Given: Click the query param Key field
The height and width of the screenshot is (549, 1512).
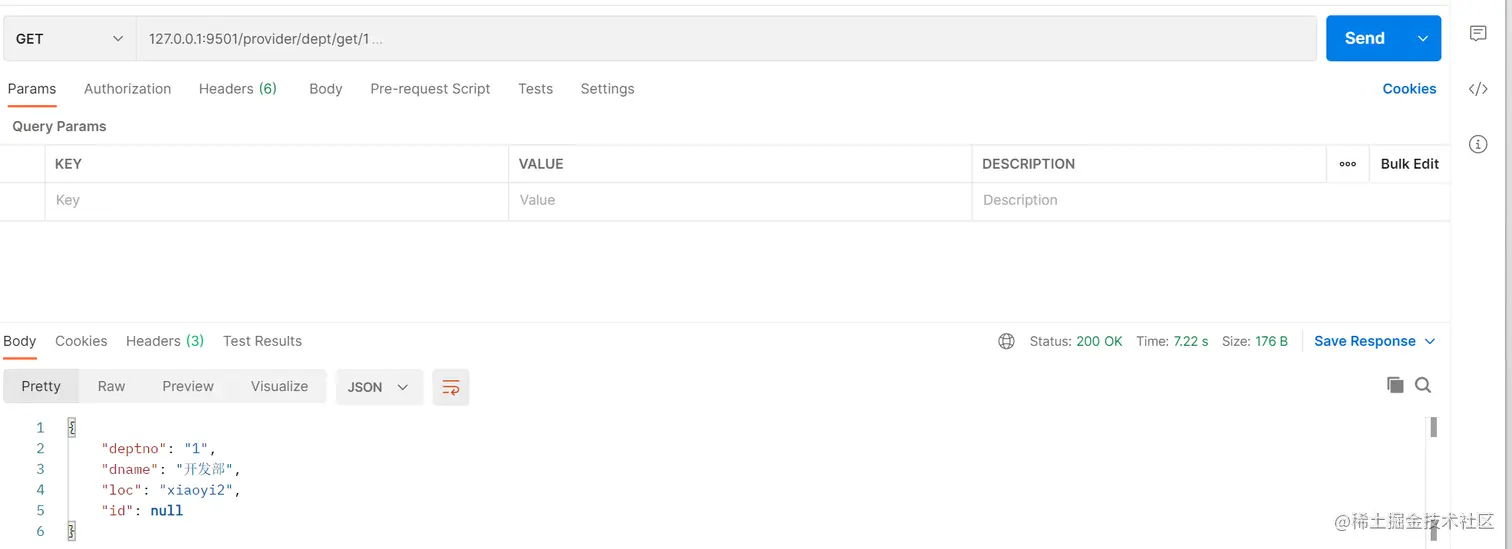Looking at the screenshot, I should click(x=277, y=200).
